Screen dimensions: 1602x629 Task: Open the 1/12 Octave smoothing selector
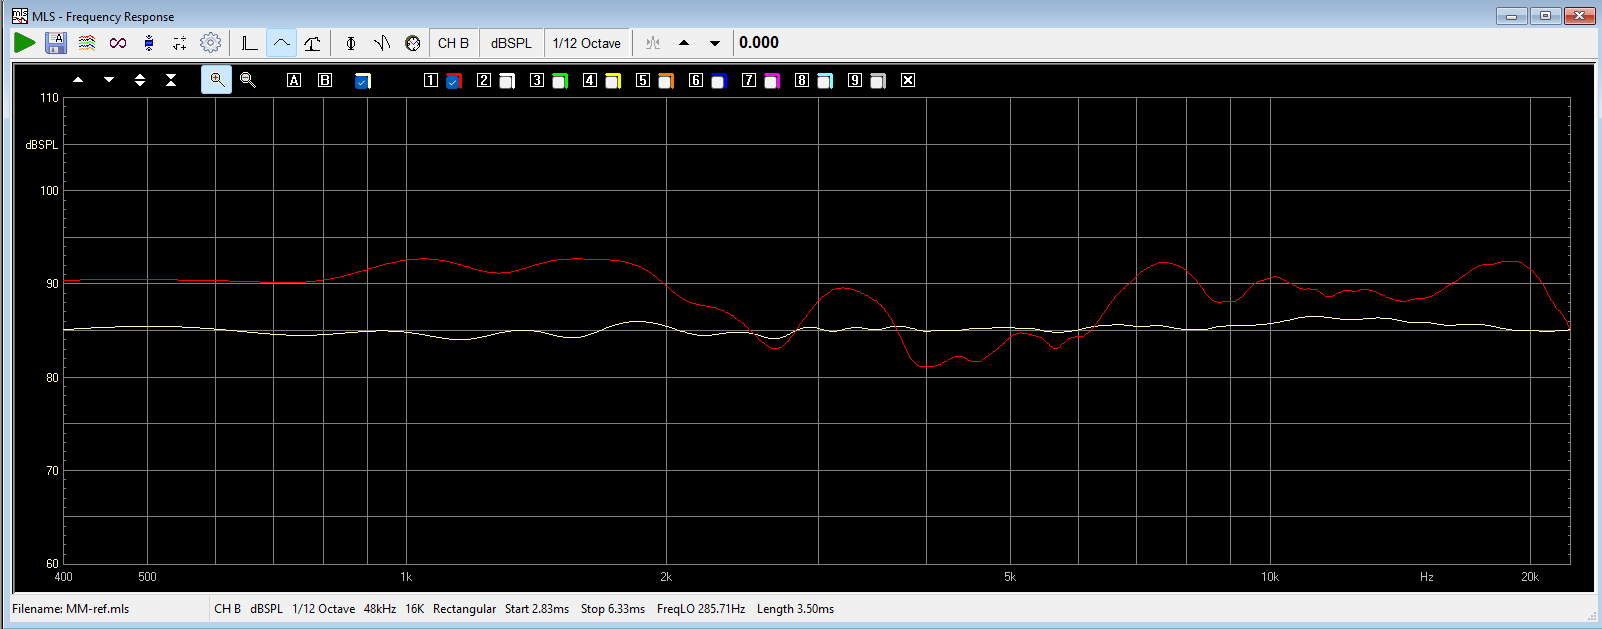[587, 43]
